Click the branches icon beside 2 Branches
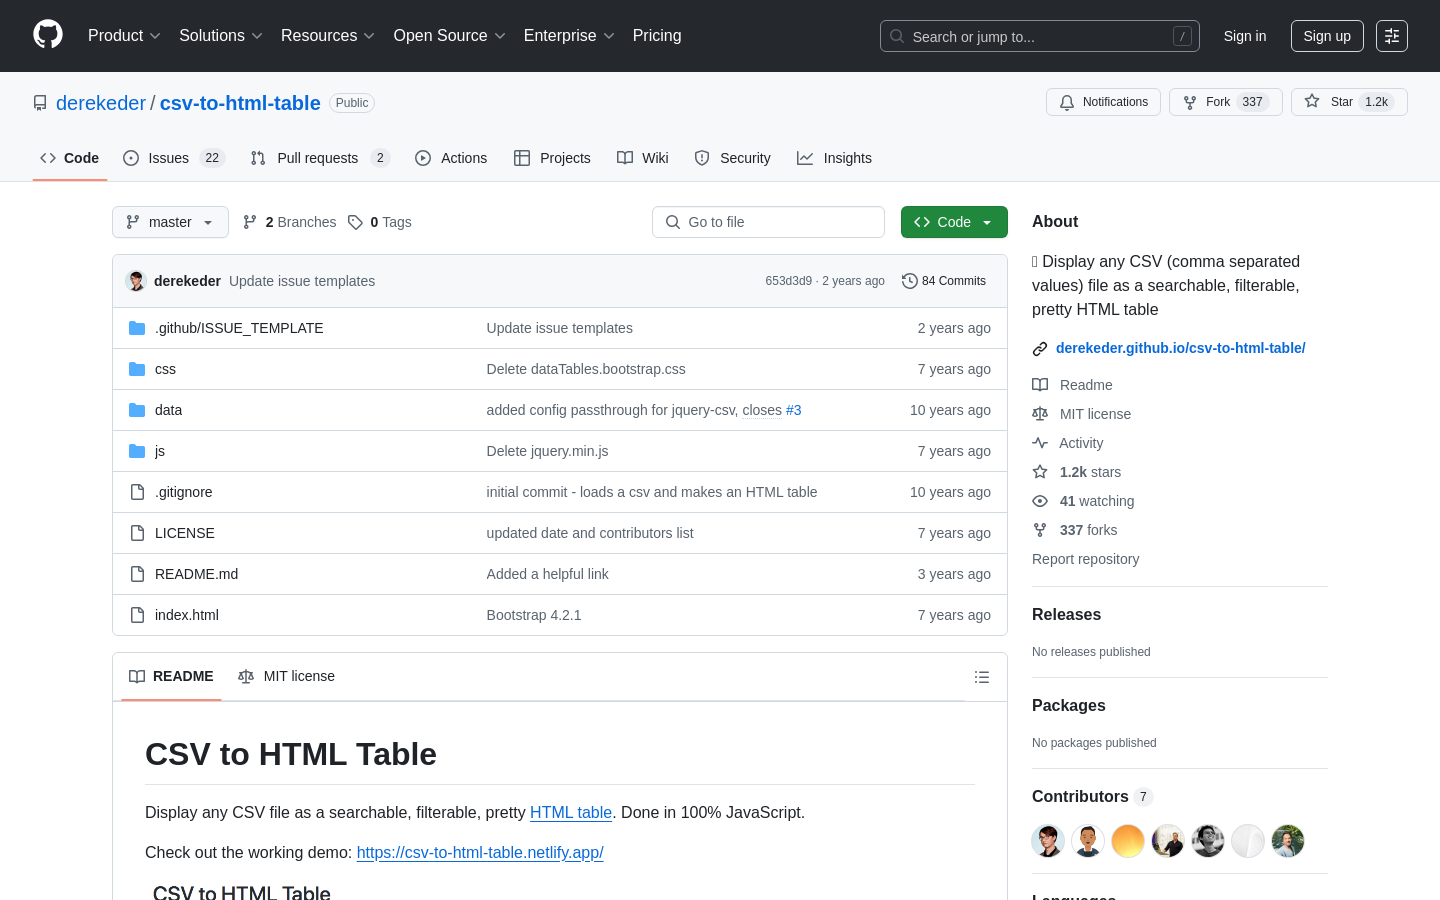Screen dimensions: 1440x900 pyautogui.click(x=250, y=222)
